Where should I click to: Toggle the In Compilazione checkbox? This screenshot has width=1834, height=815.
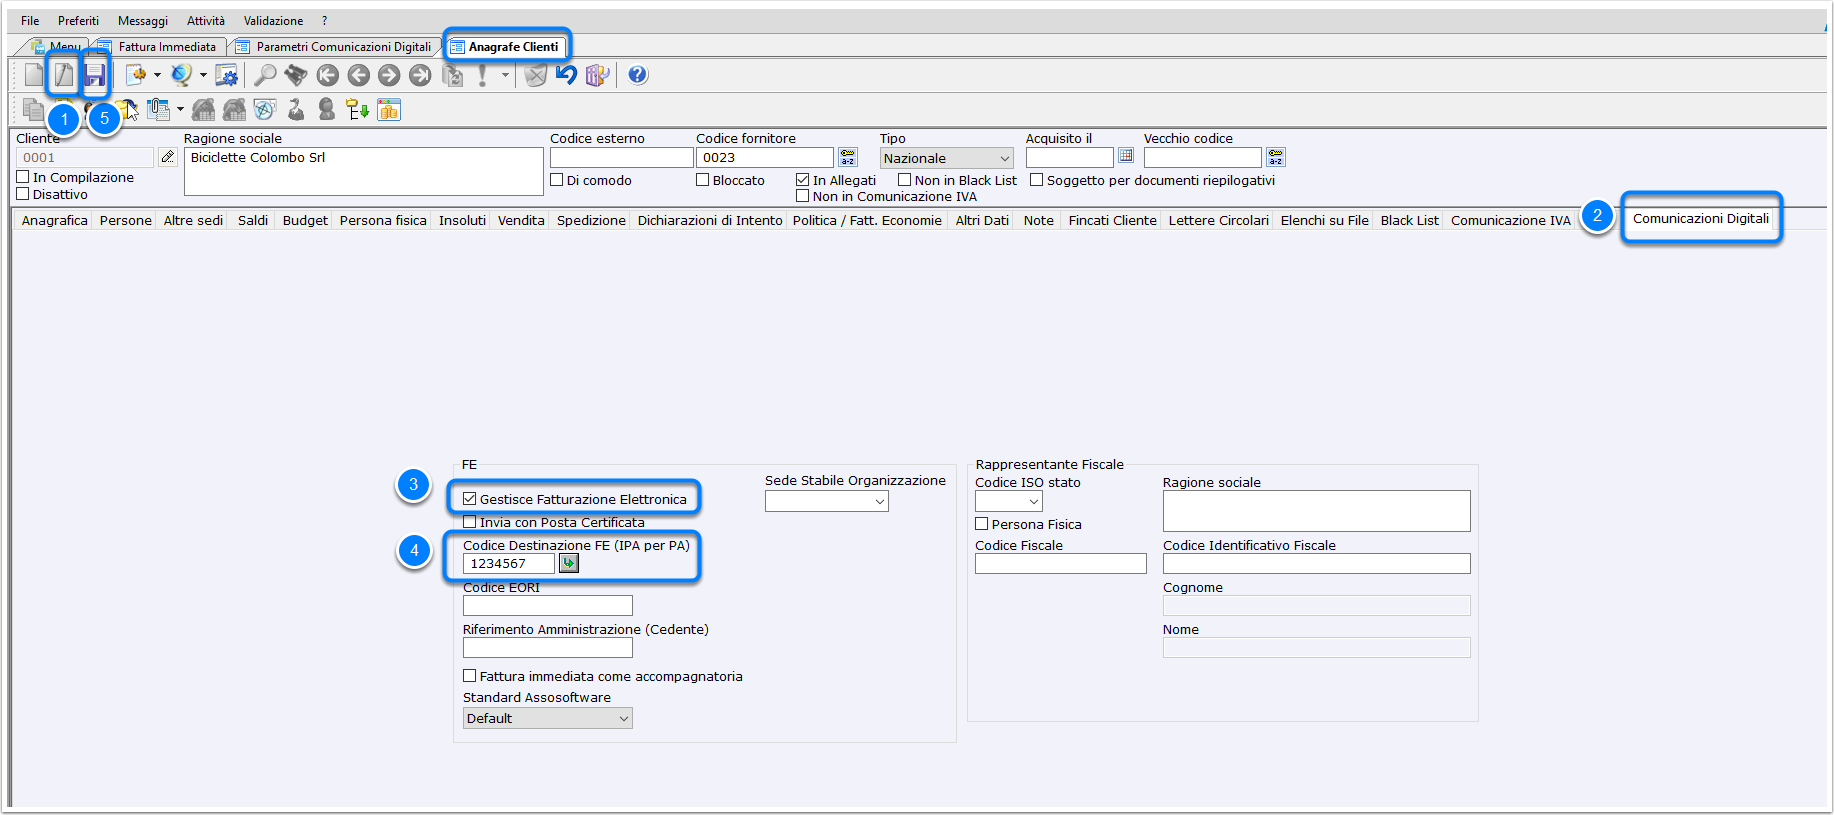[x=23, y=177]
